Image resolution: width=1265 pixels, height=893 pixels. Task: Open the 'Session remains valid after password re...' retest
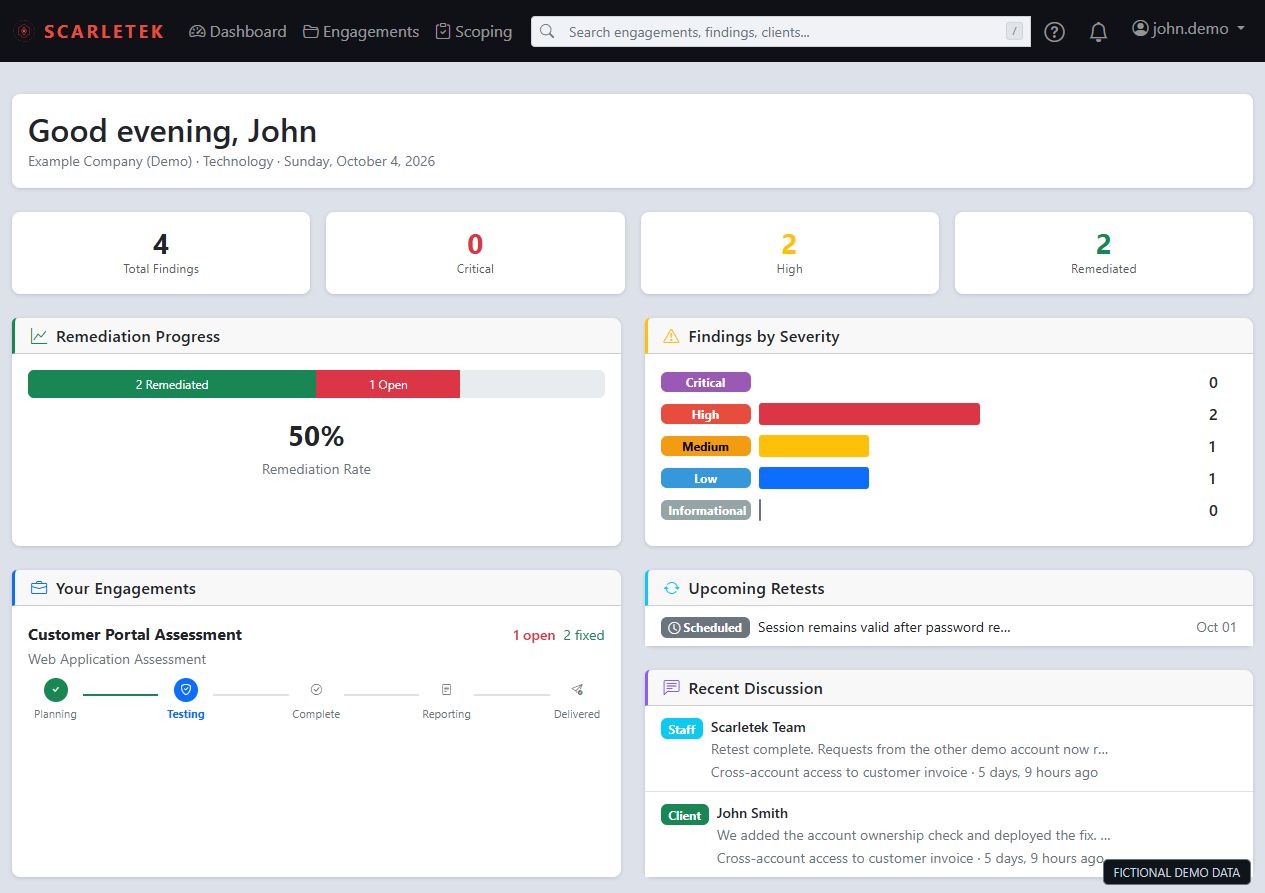[884, 628]
